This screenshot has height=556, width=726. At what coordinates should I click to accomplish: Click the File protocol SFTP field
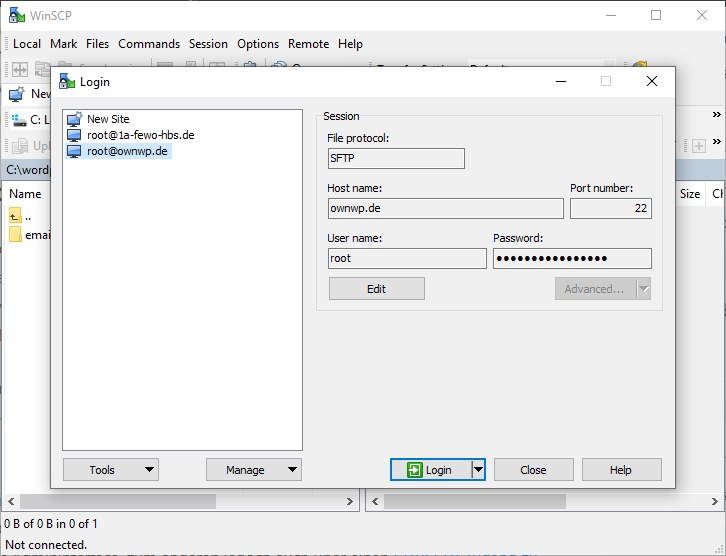point(396,158)
